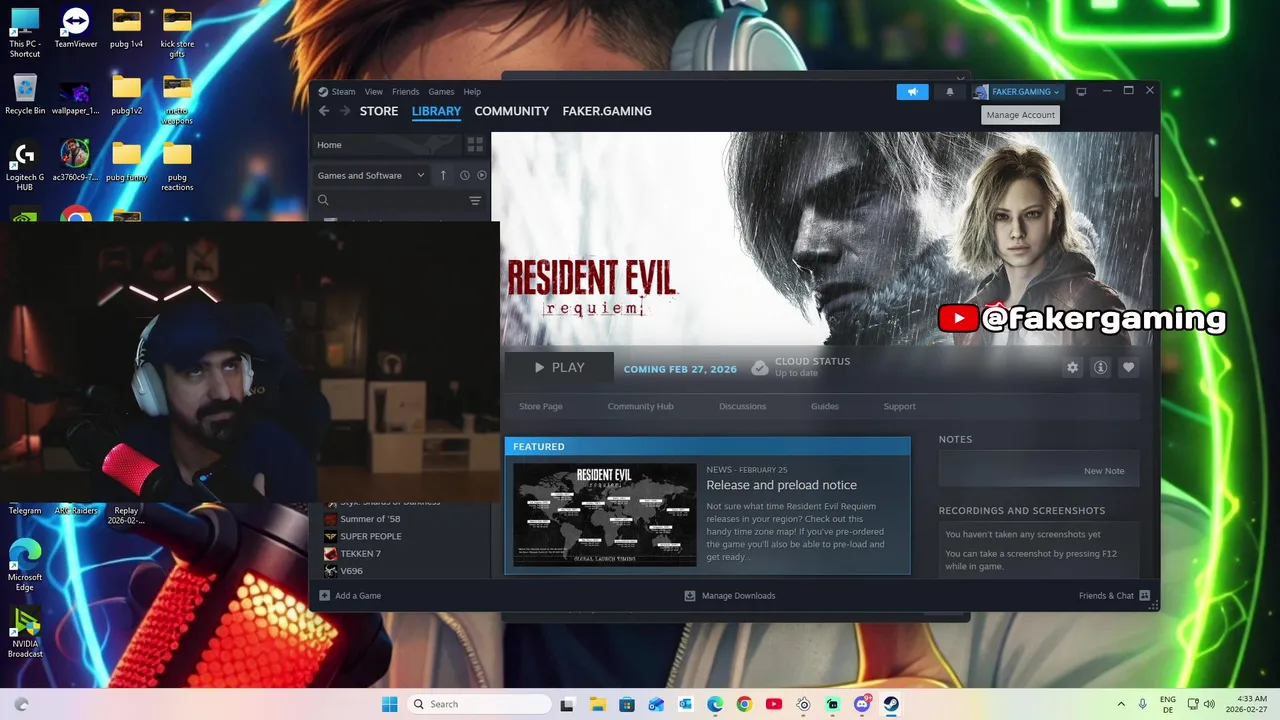The width and height of the screenshot is (1280, 720).
Task: Go forward with the right arrow
Action: (345, 111)
